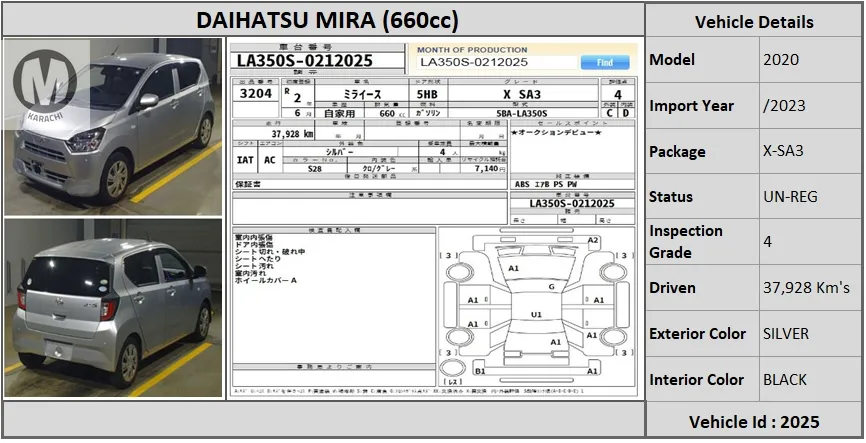Image resolution: width=866 pixels, height=443 pixels.
Task: Select the DAIHATSU MIRA (660cc) title
Action: [327, 20]
